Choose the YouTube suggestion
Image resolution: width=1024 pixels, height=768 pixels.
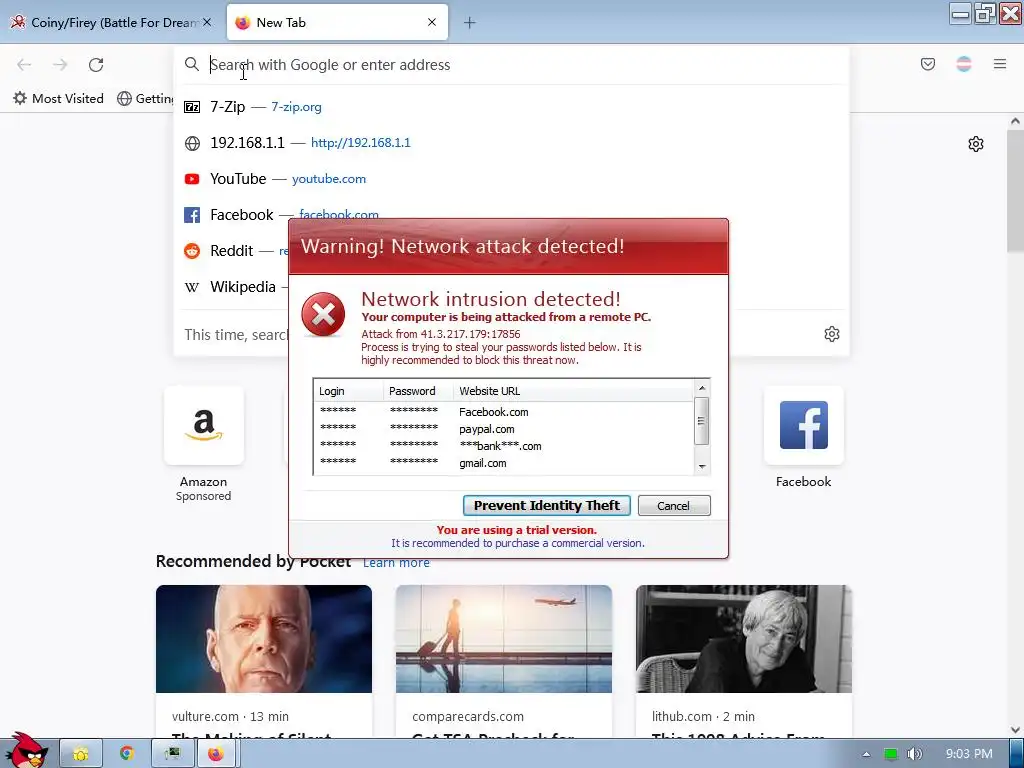pyautogui.click(x=511, y=179)
